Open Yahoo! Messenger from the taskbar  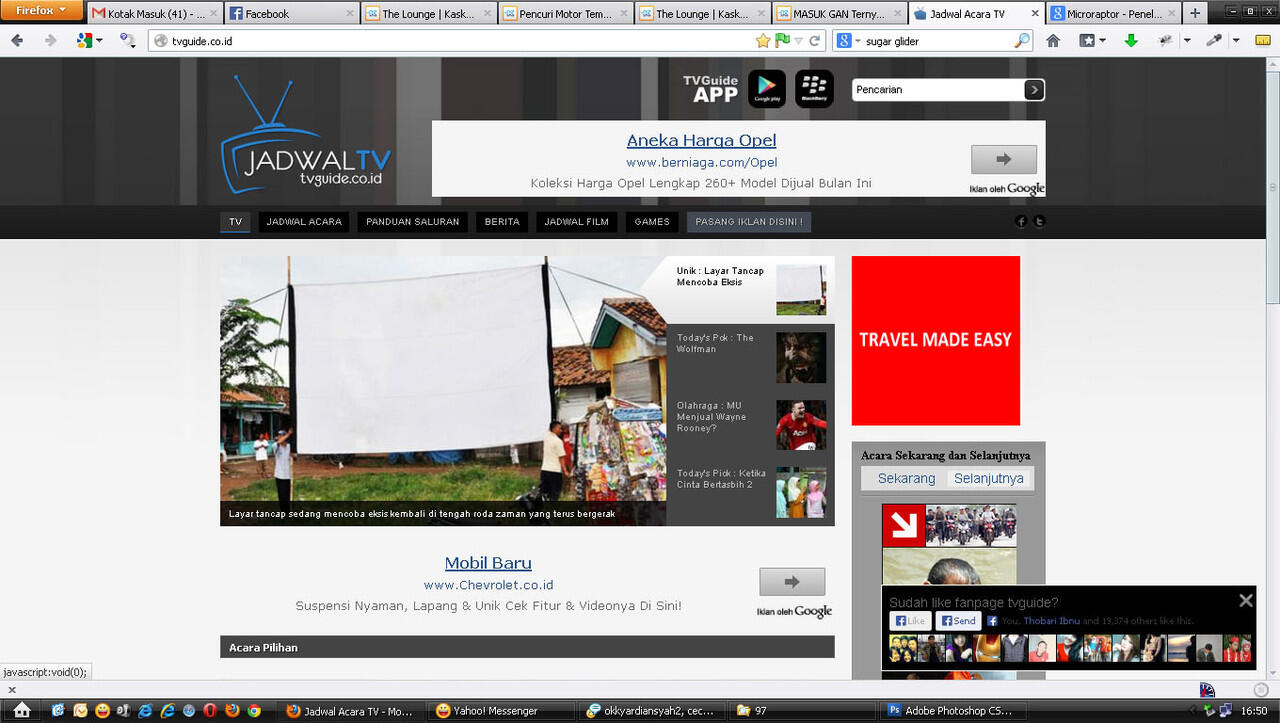503,711
